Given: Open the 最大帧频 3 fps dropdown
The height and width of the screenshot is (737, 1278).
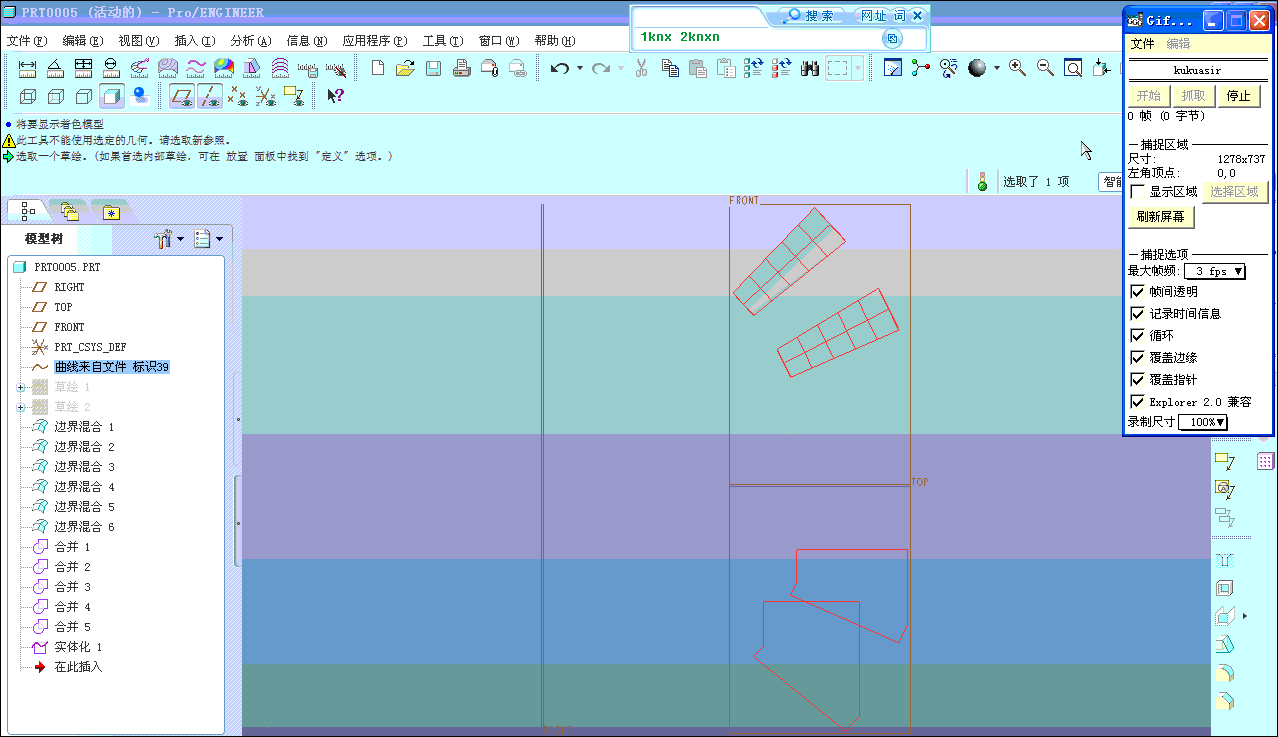Looking at the screenshot, I should 1214,271.
